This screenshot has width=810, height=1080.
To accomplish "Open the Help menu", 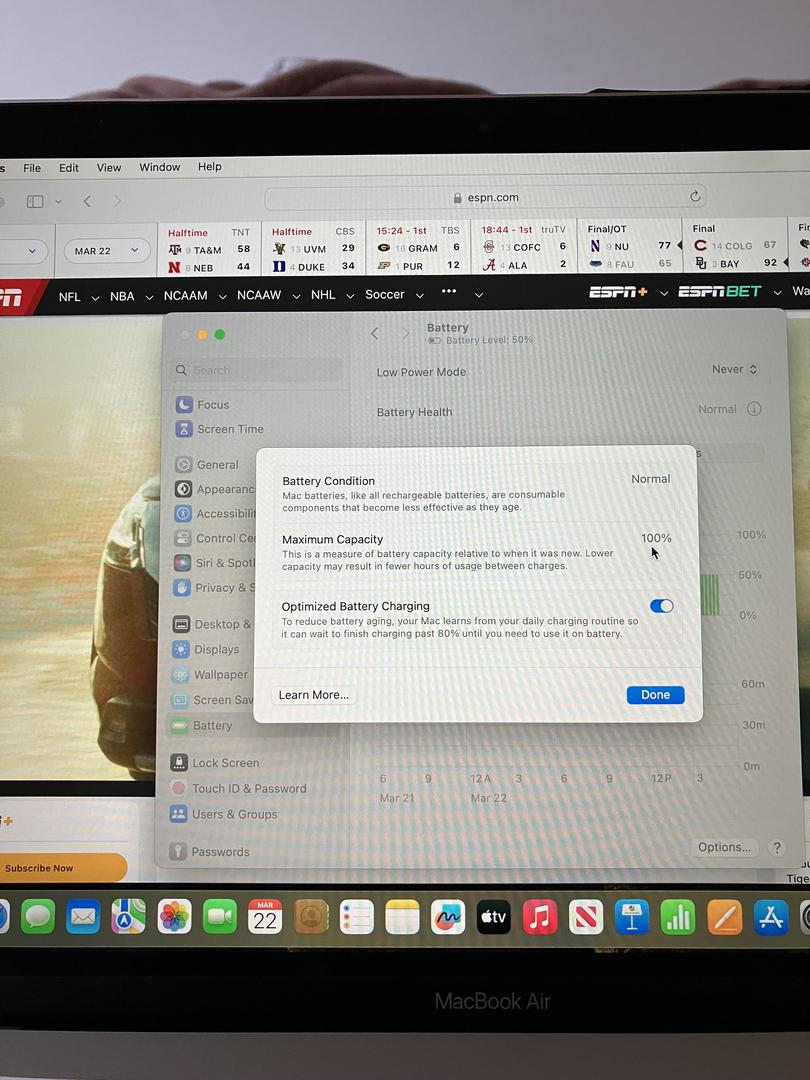I will (209, 166).
